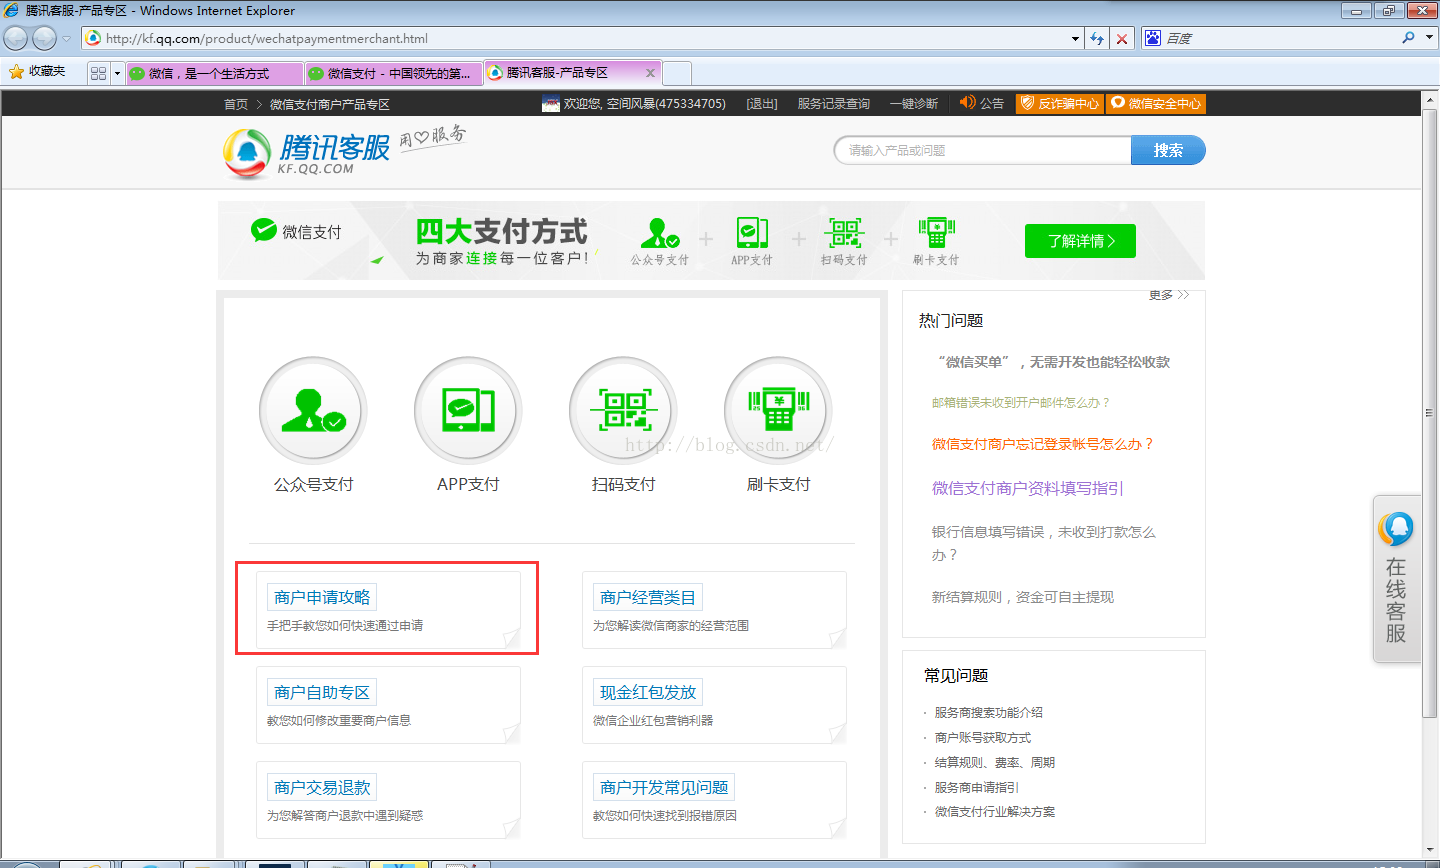Open the 商户自助专区 card
Viewport: 1440px width, 868px height.
[388, 705]
